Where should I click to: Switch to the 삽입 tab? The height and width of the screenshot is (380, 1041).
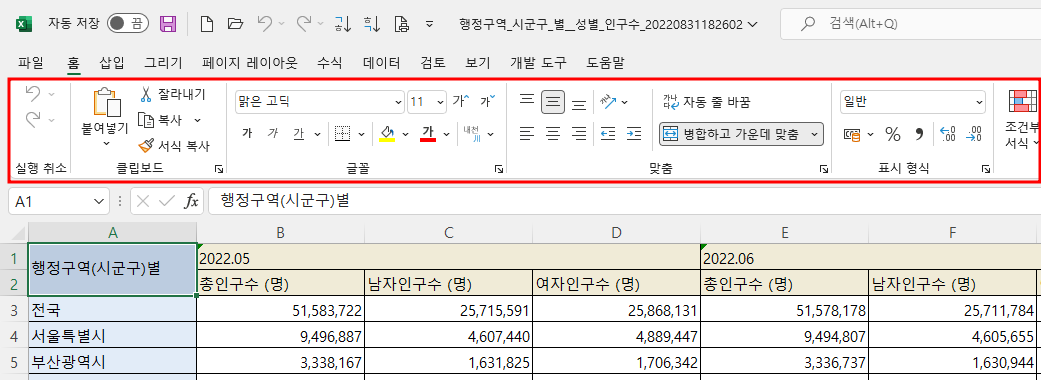pos(112,63)
